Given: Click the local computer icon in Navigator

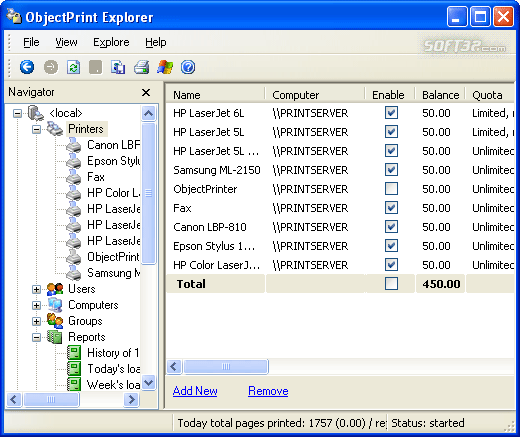Looking at the screenshot, I should tap(36, 113).
